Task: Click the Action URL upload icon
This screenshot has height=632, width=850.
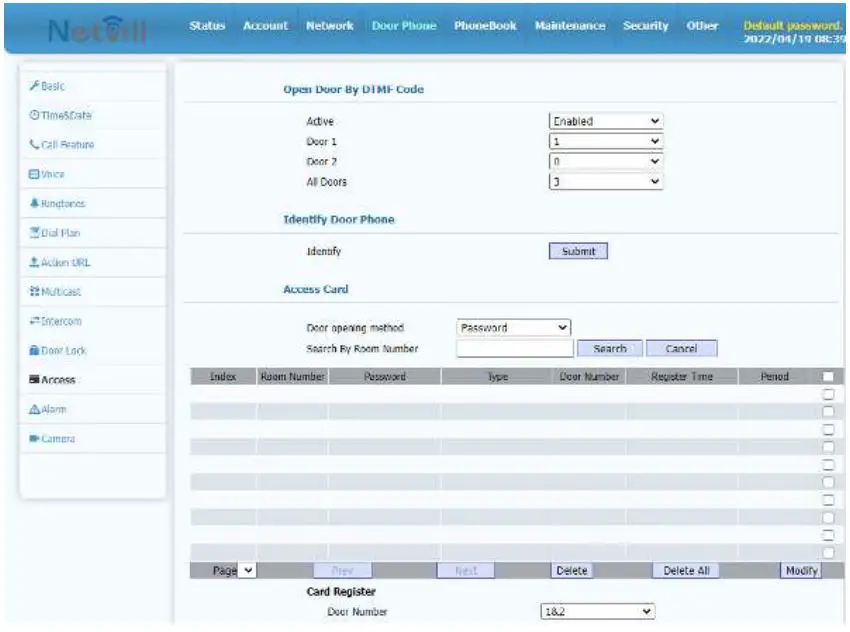Action: pyautogui.click(x=34, y=262)
